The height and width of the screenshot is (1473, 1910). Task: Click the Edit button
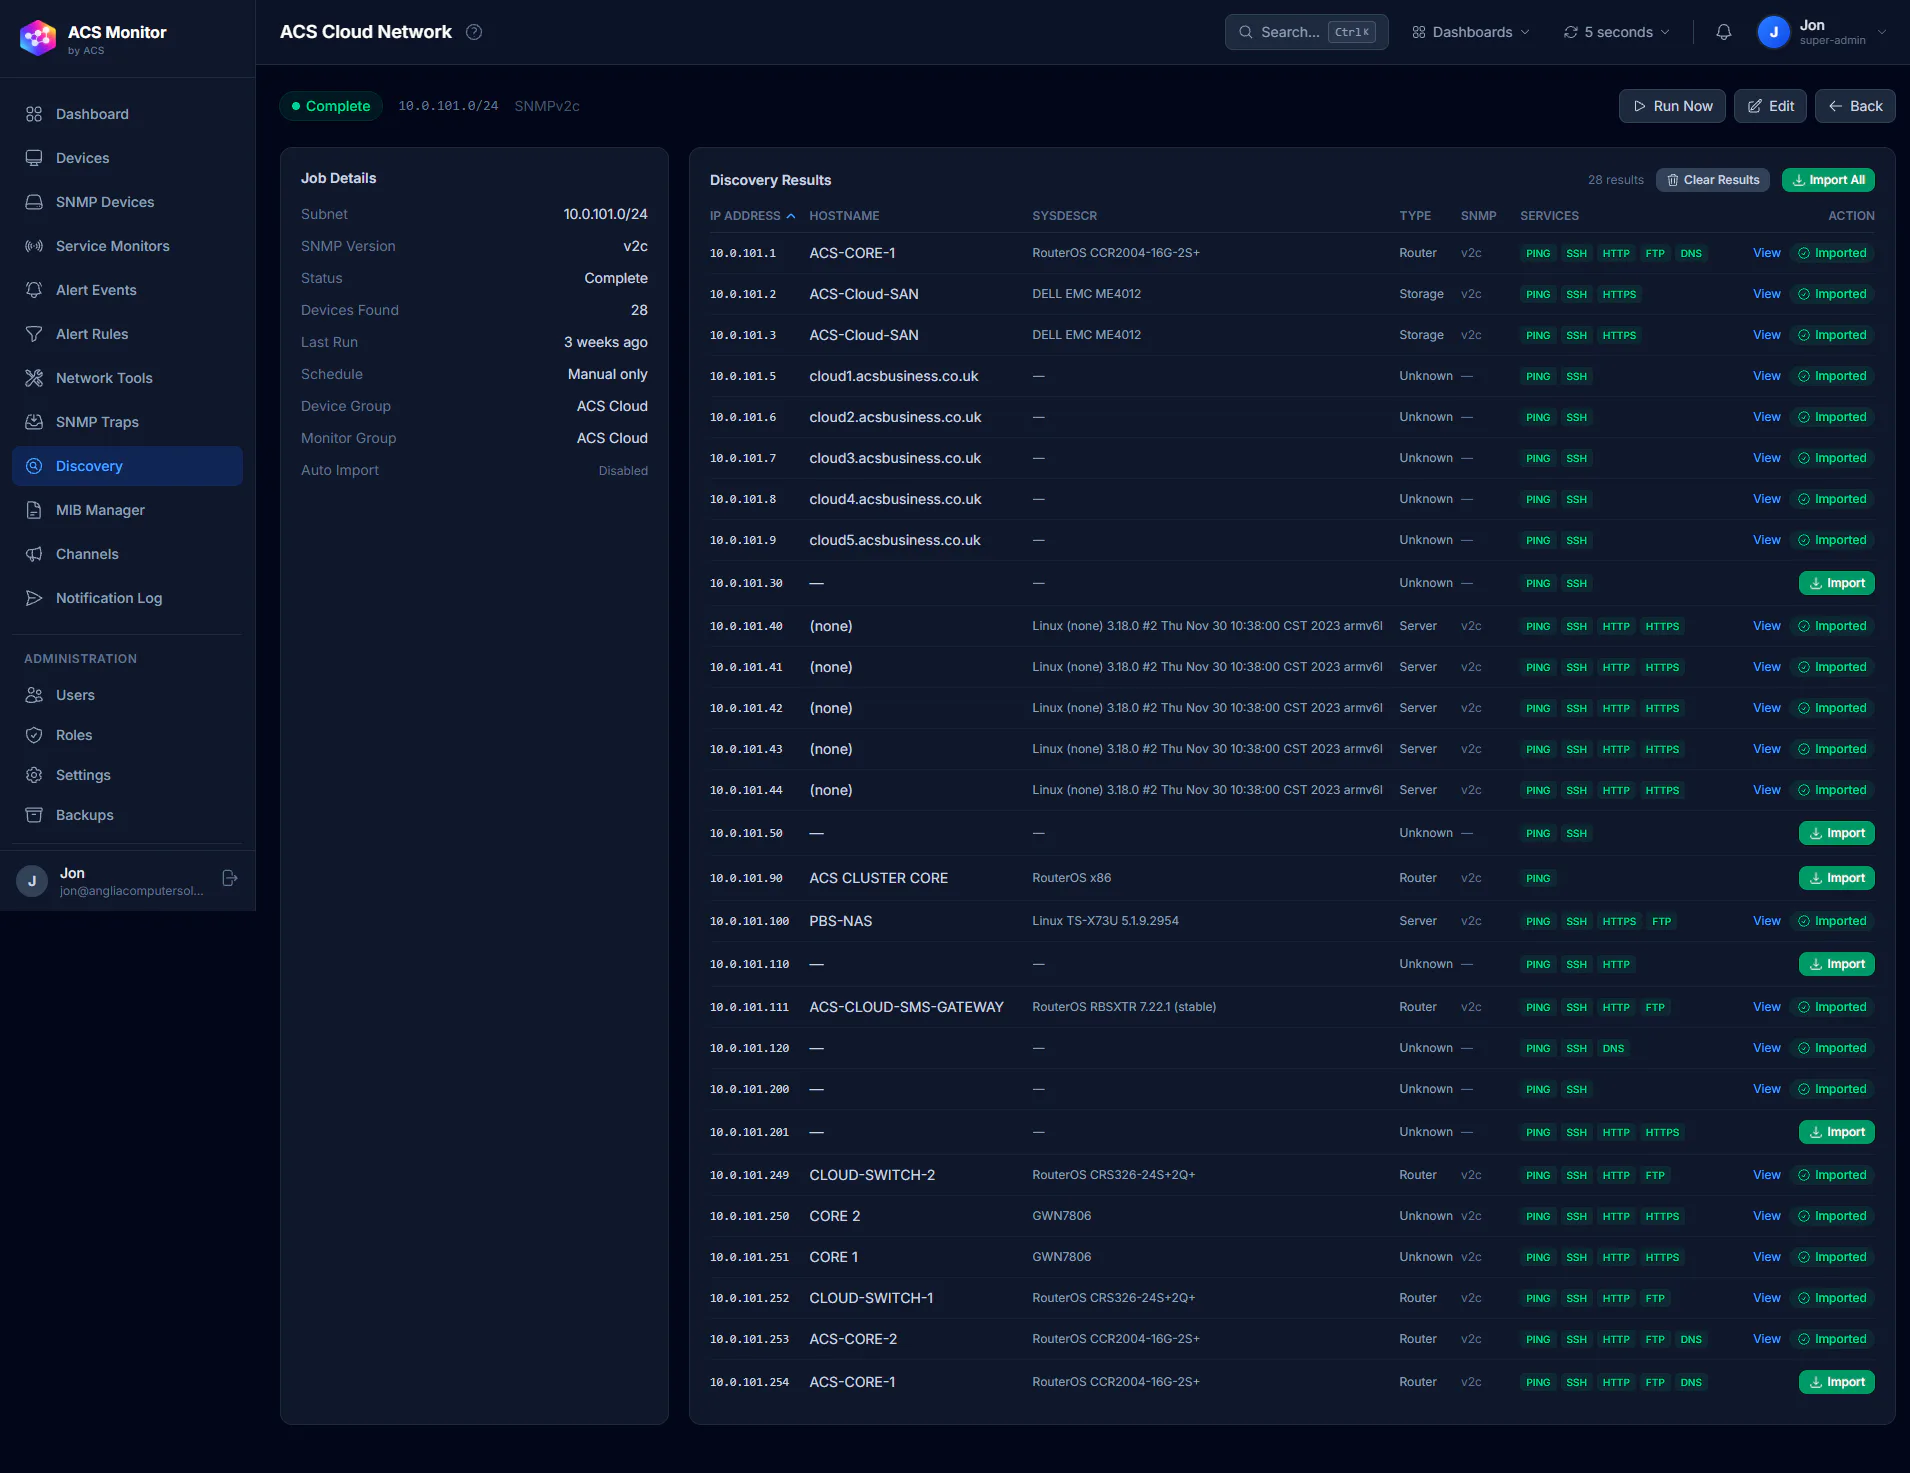[x=1770, y=106]
